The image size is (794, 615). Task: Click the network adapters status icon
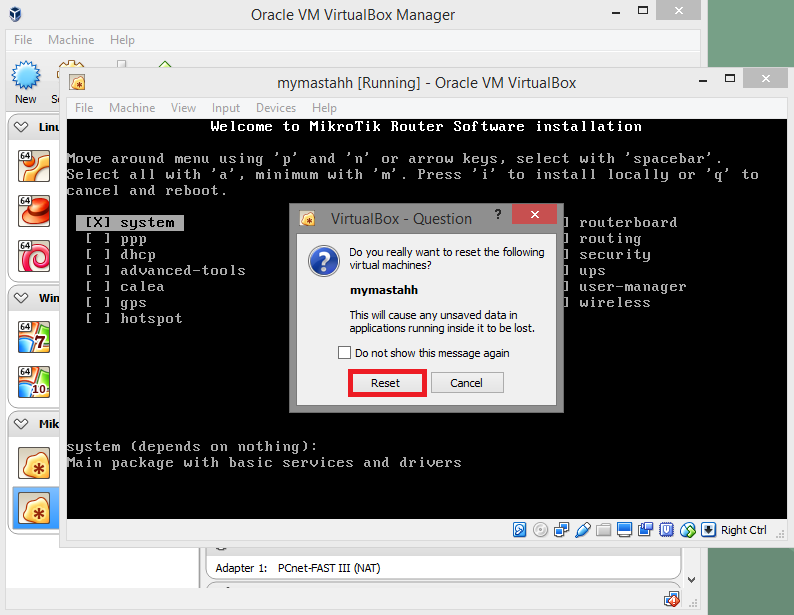562,530
